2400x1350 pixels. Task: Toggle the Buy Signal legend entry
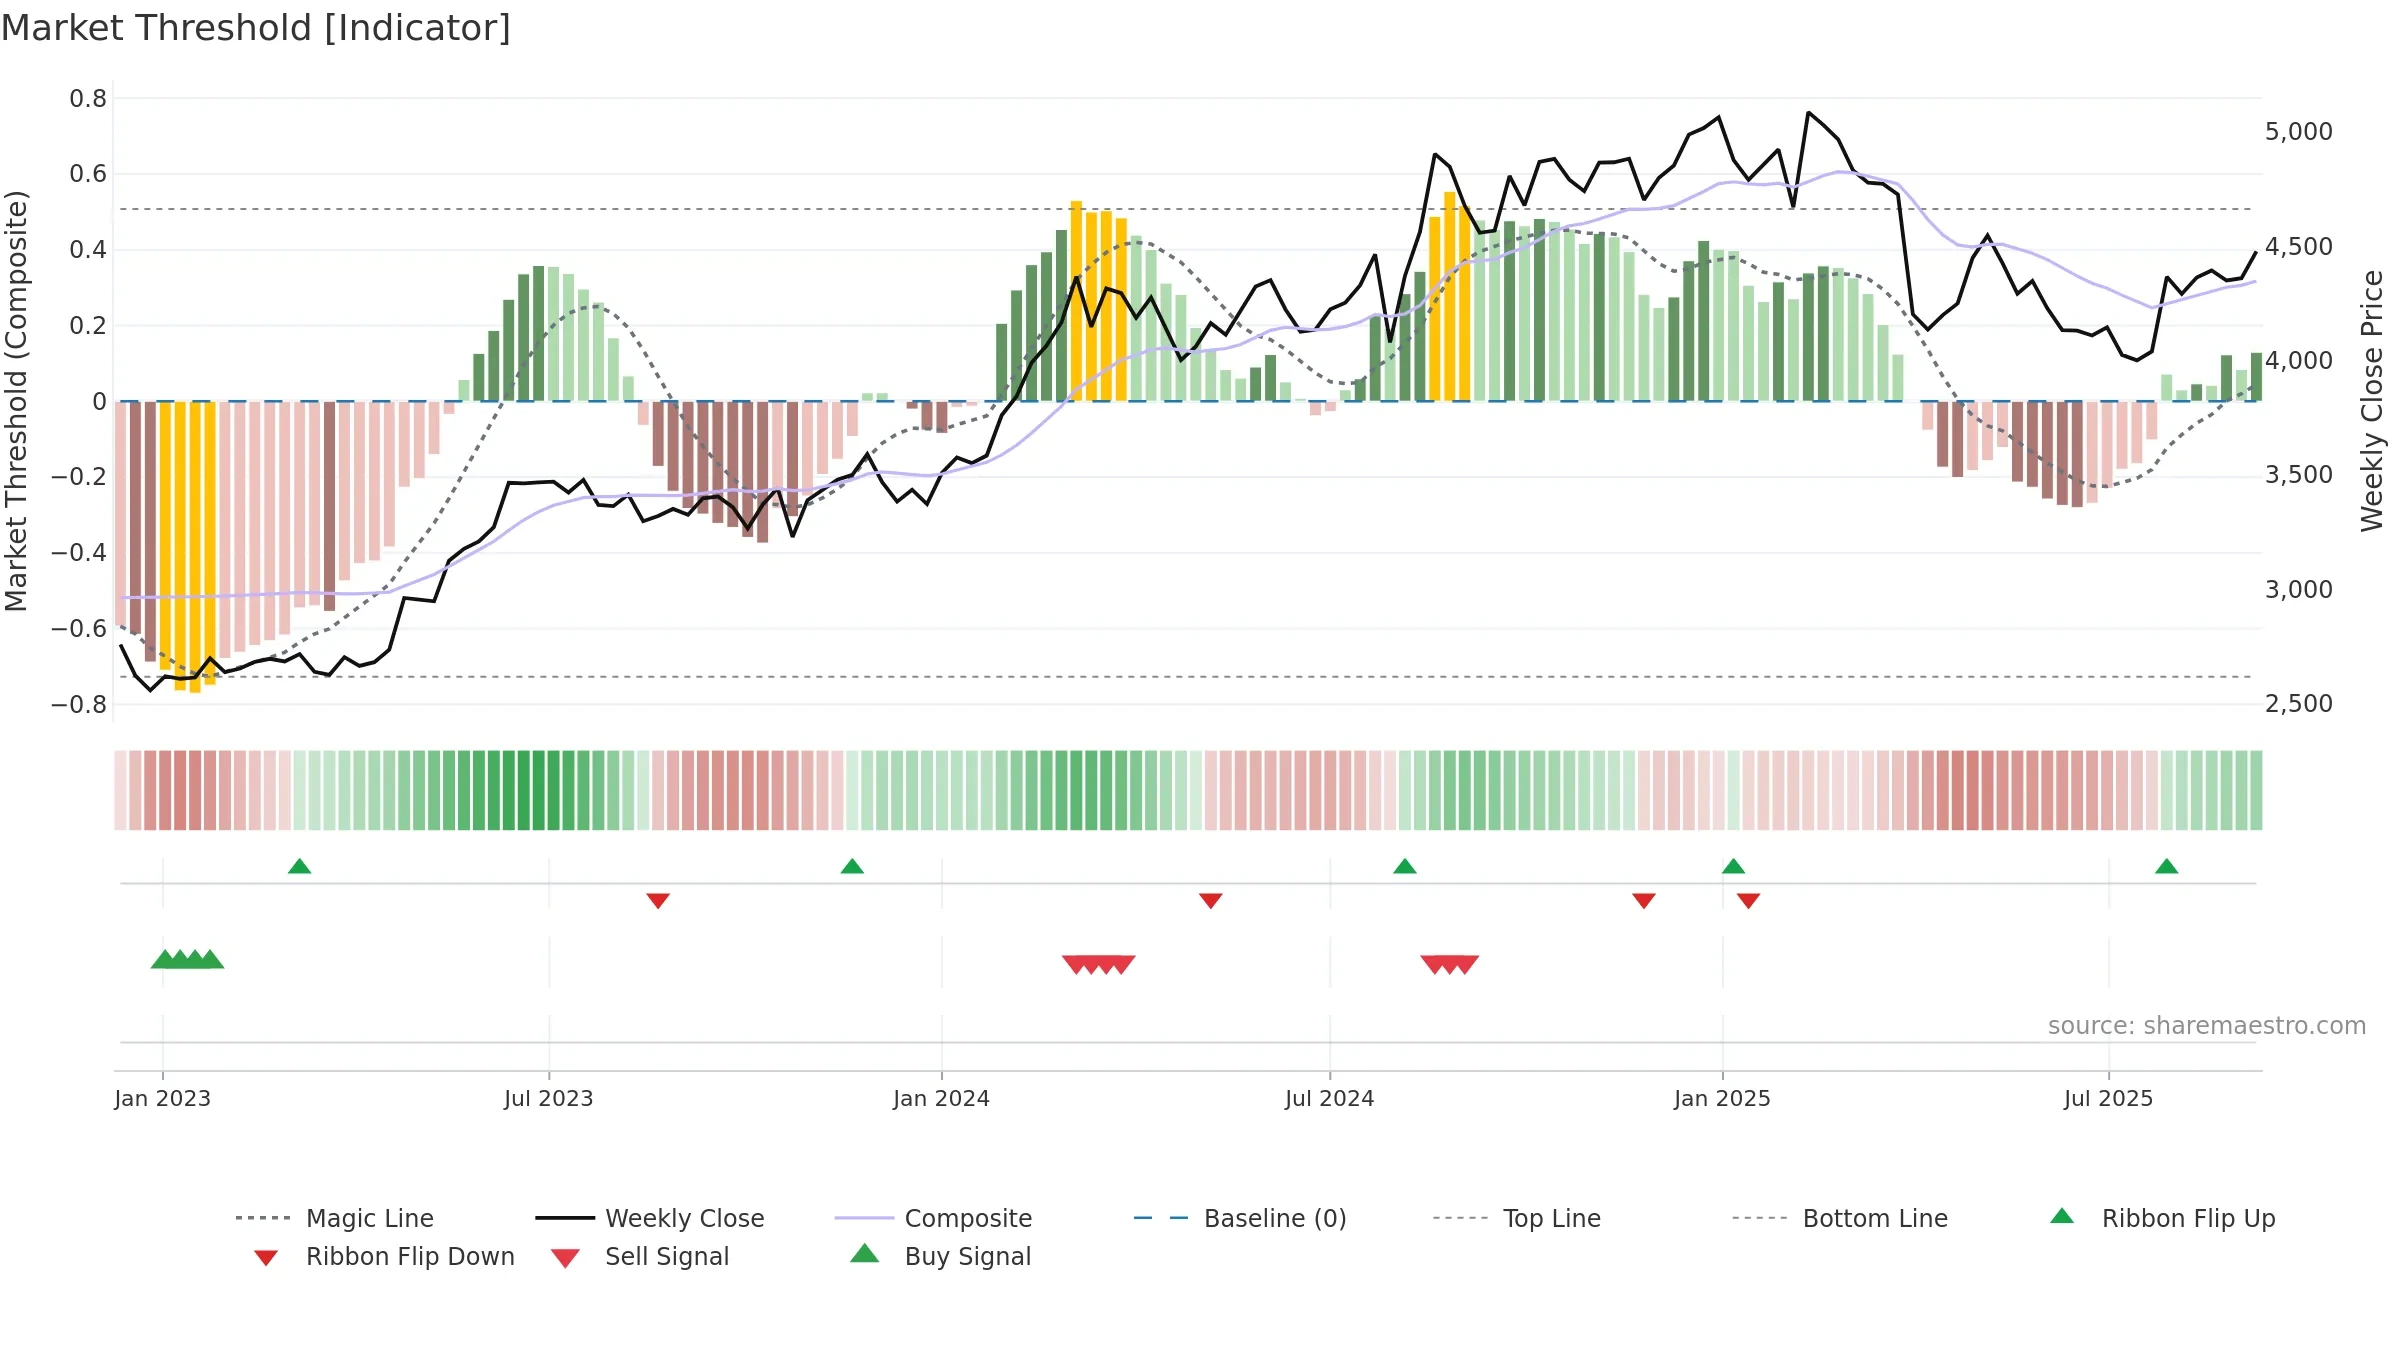[x=940, y=1256]
